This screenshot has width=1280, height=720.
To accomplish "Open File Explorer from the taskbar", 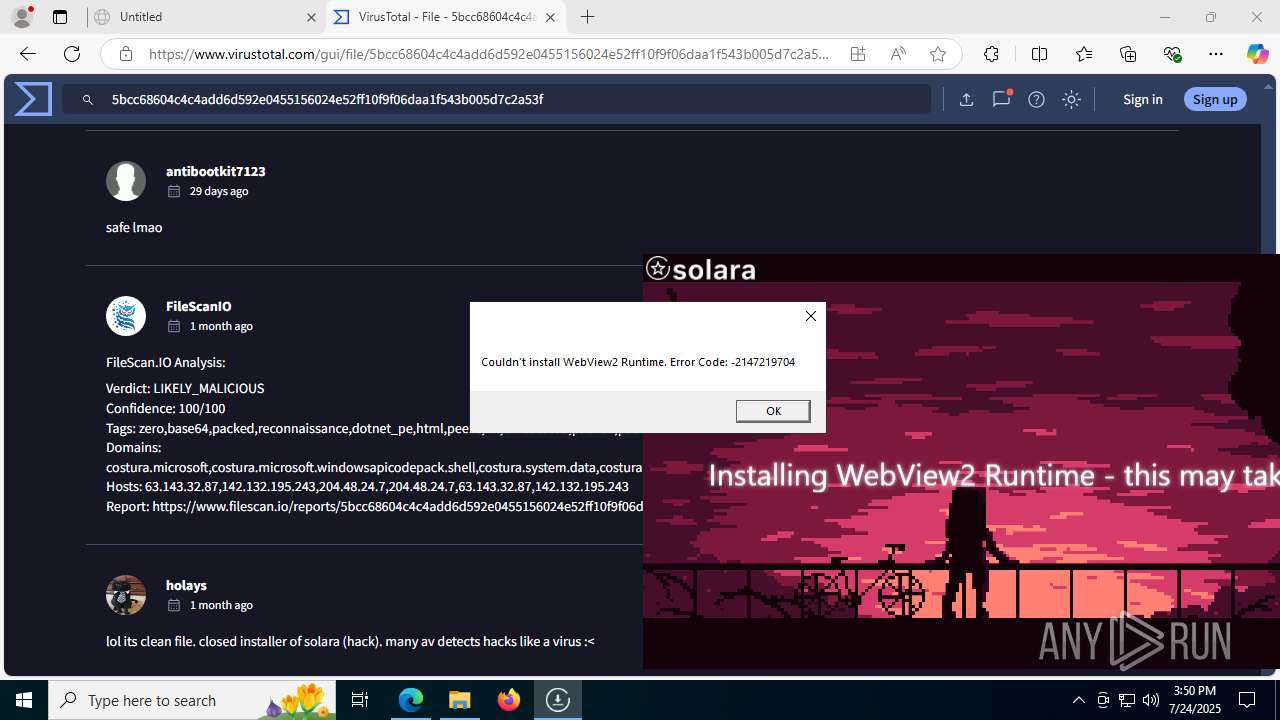I will coord(460,700).
